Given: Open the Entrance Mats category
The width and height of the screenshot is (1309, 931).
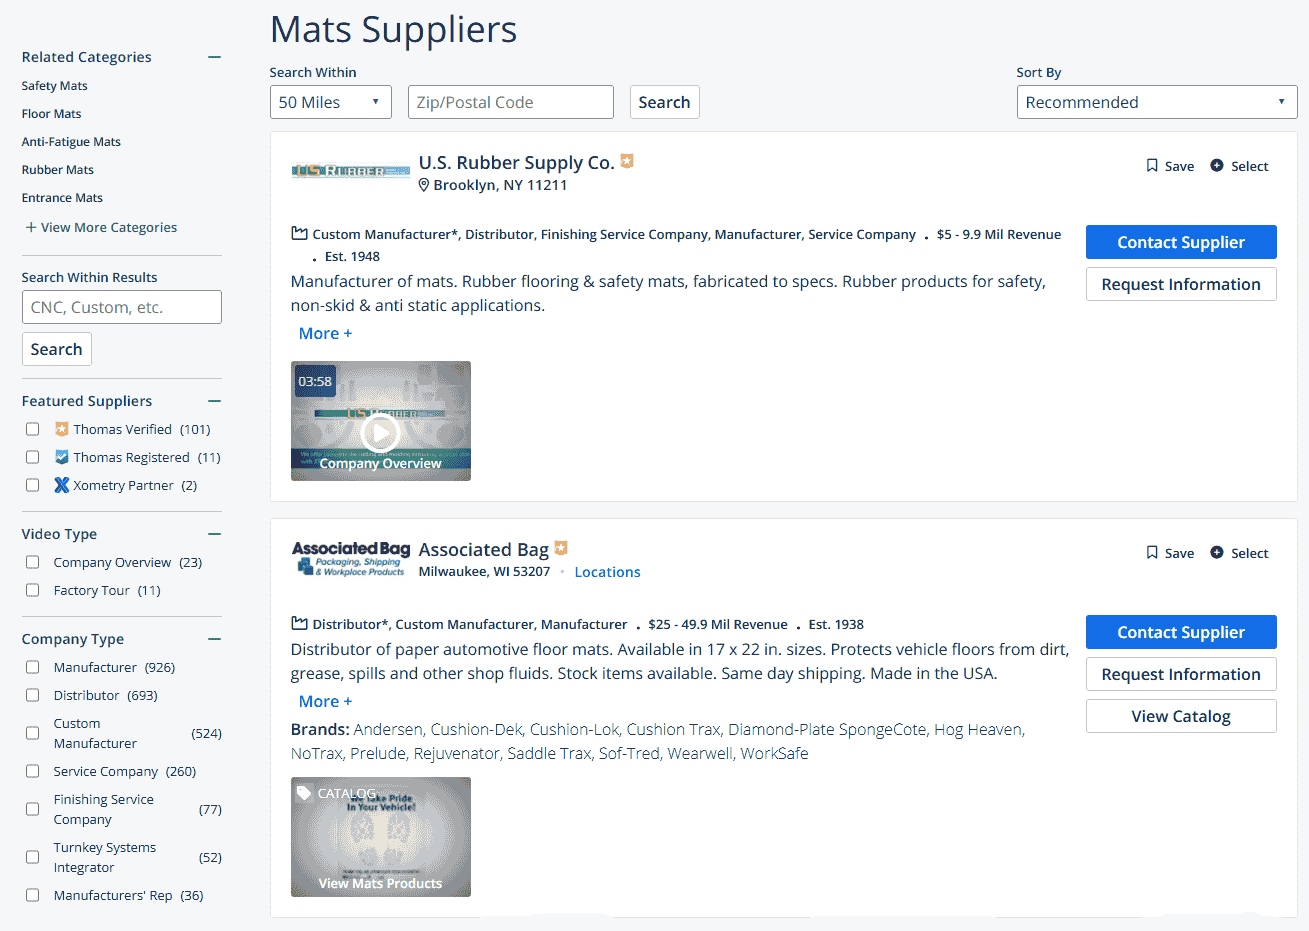Looking at the screenshot, I should pos(62,198).
